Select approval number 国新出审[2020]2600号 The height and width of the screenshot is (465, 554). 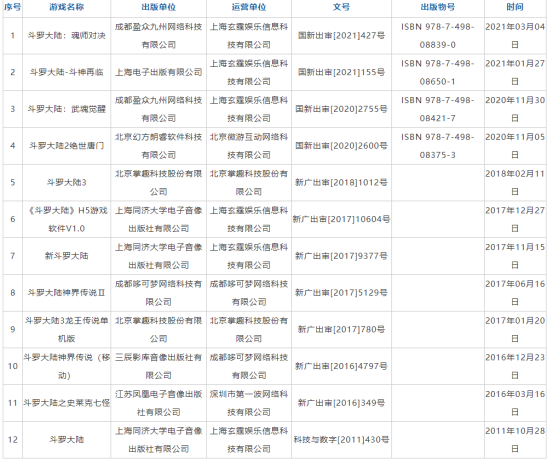tap(341, 146)
